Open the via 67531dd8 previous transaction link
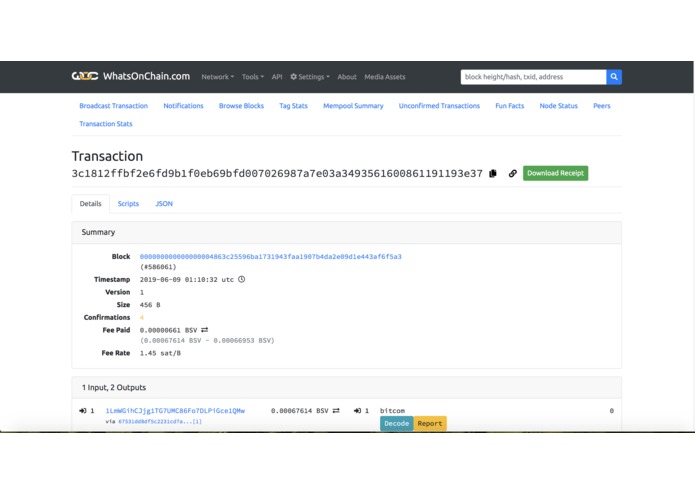This screenshot has height=494, width=695. [x=160, y=421]
